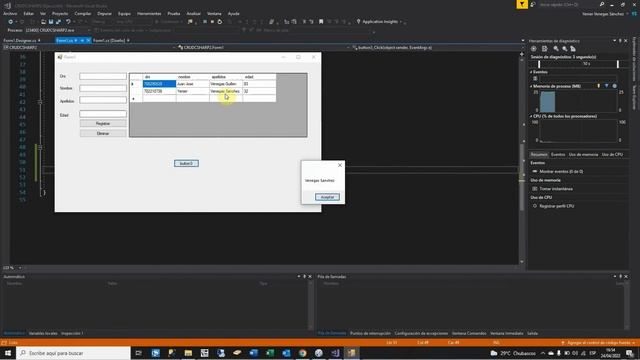The height and width of the screenshot is (360, 640).
Task: Click diagnostics zoom in icon
Action: point(556,49)
